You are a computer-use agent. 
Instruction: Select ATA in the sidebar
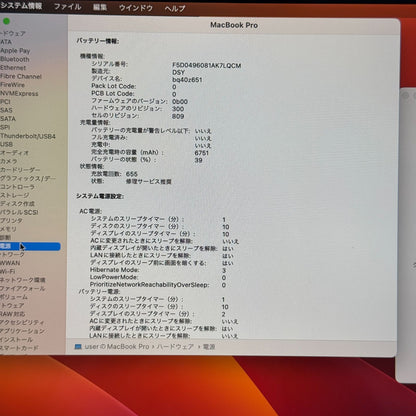[x=6, y=42]
